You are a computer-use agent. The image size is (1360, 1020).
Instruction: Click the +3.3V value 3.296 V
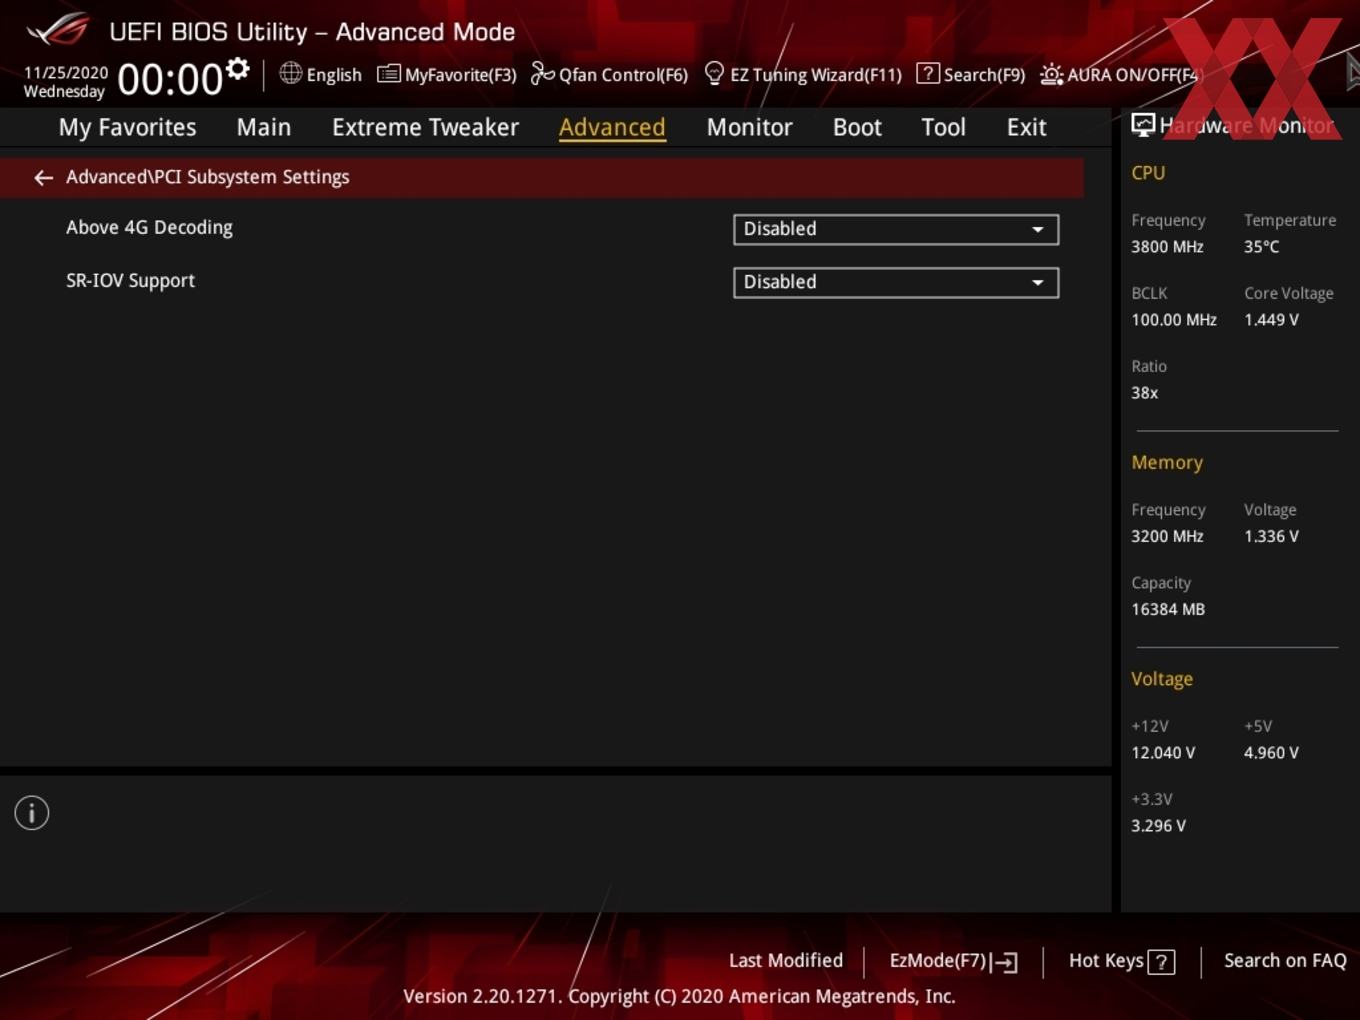[x=1158, y=826]
